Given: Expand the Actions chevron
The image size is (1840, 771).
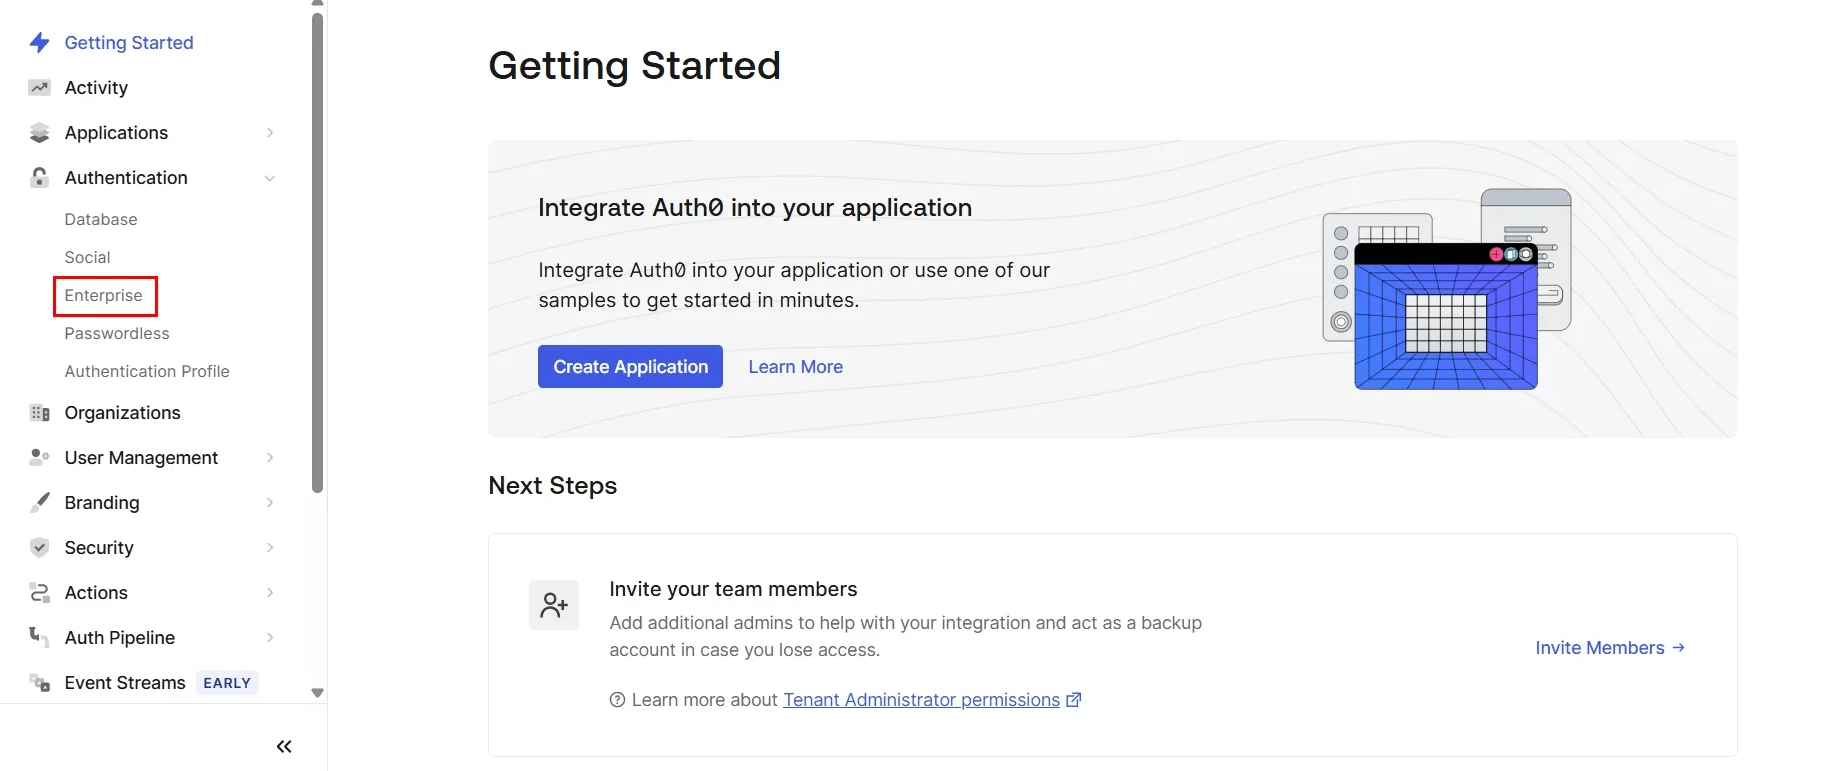Looking at the screenshot, I should 270,592.
